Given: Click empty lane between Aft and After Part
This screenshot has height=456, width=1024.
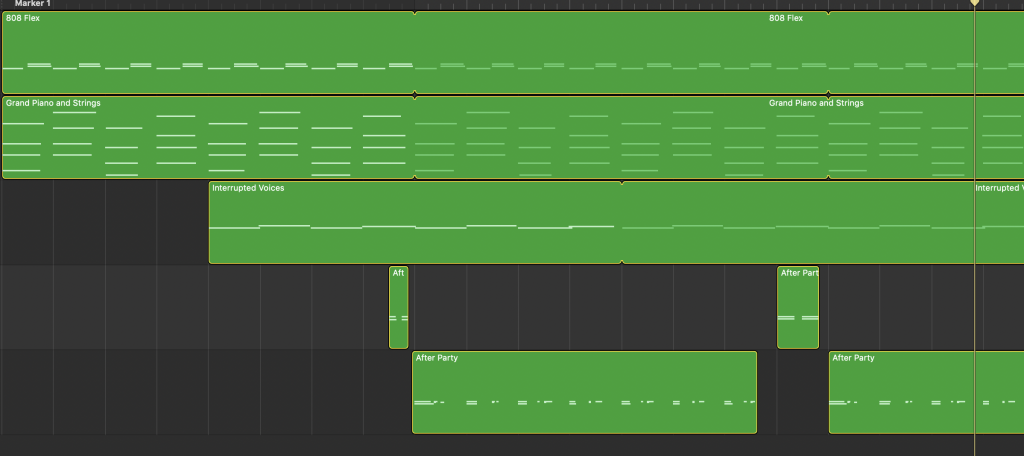Looking at the screenshot, I should click(592, 307).
